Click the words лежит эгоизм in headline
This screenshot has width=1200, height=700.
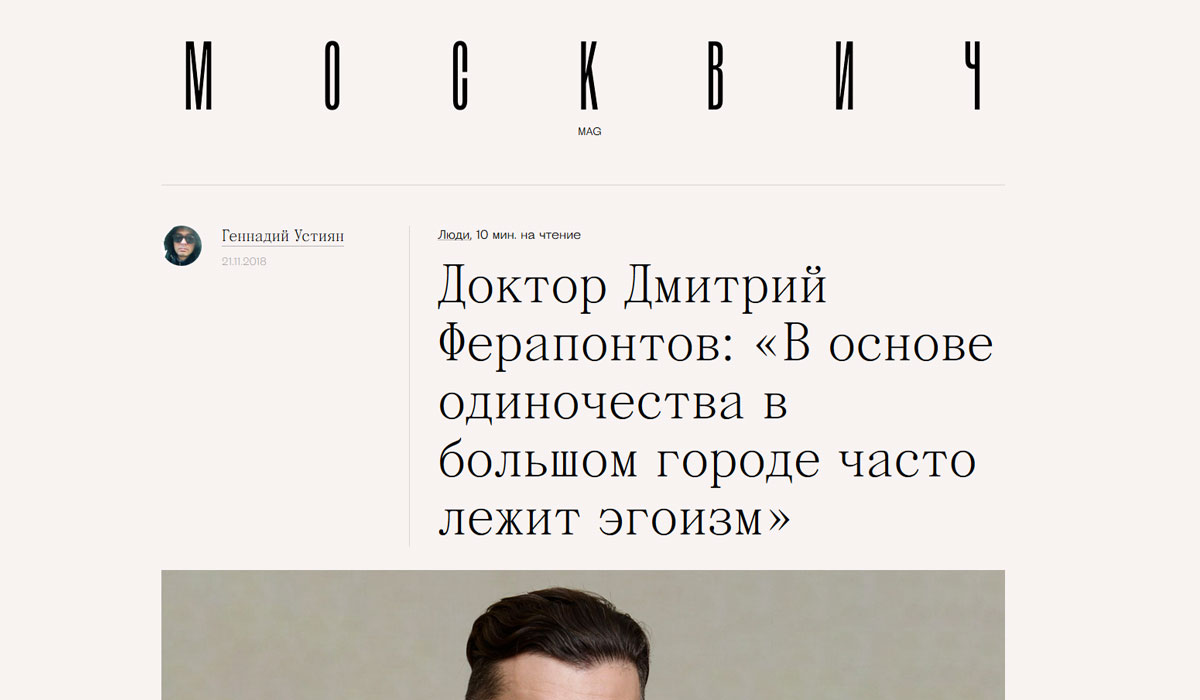point(614,520)
